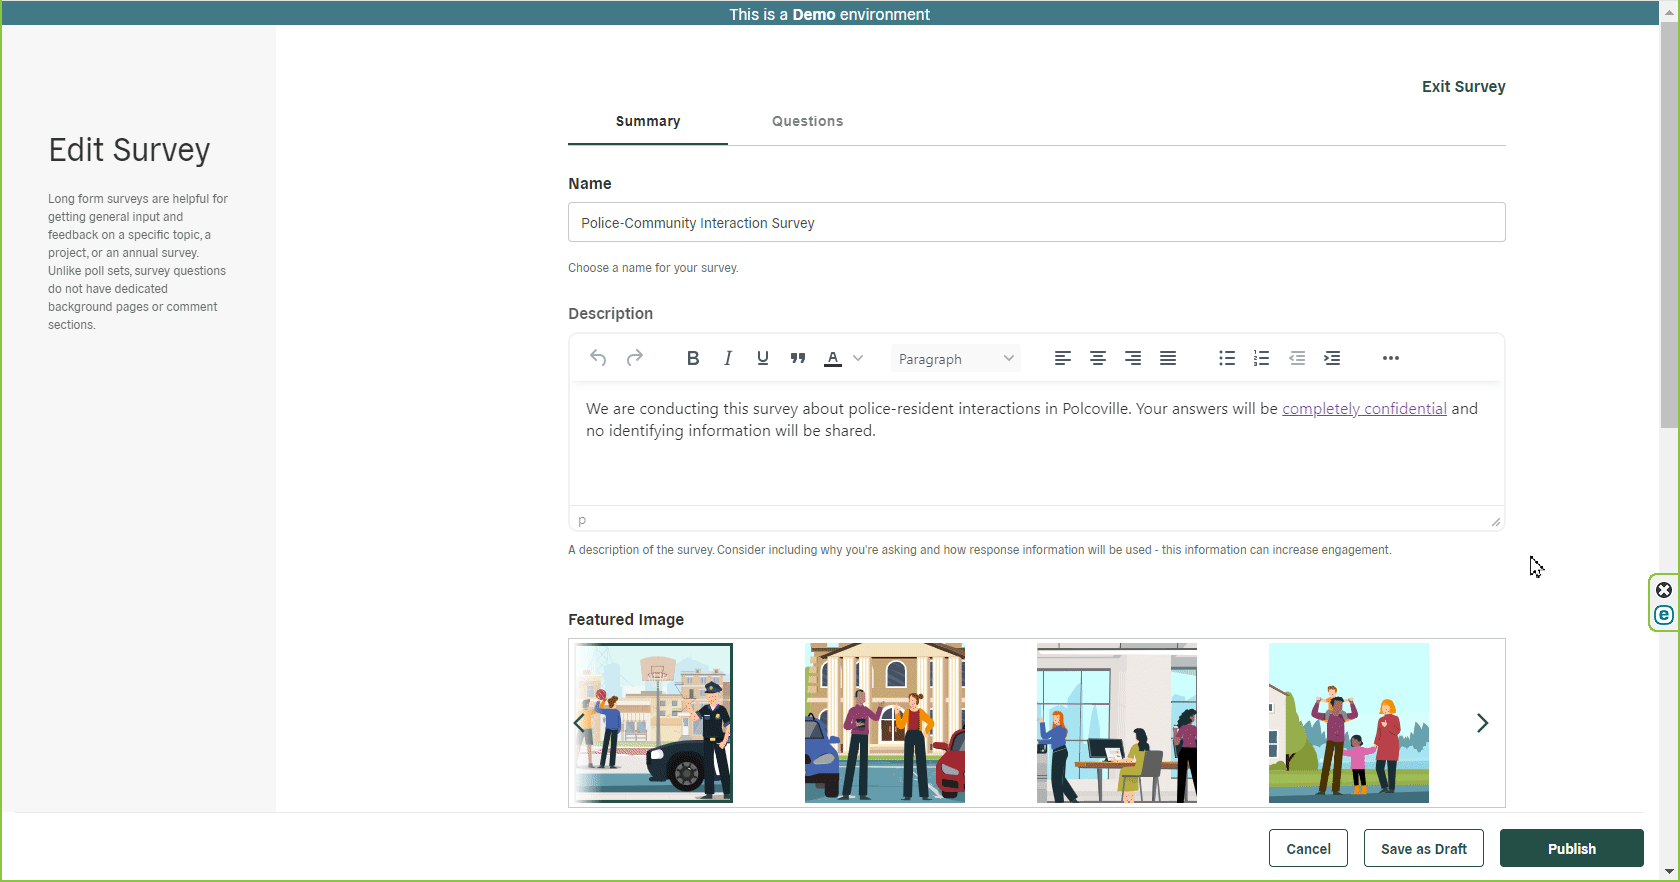
Task: Apply underline formatting
Action: 763,358
